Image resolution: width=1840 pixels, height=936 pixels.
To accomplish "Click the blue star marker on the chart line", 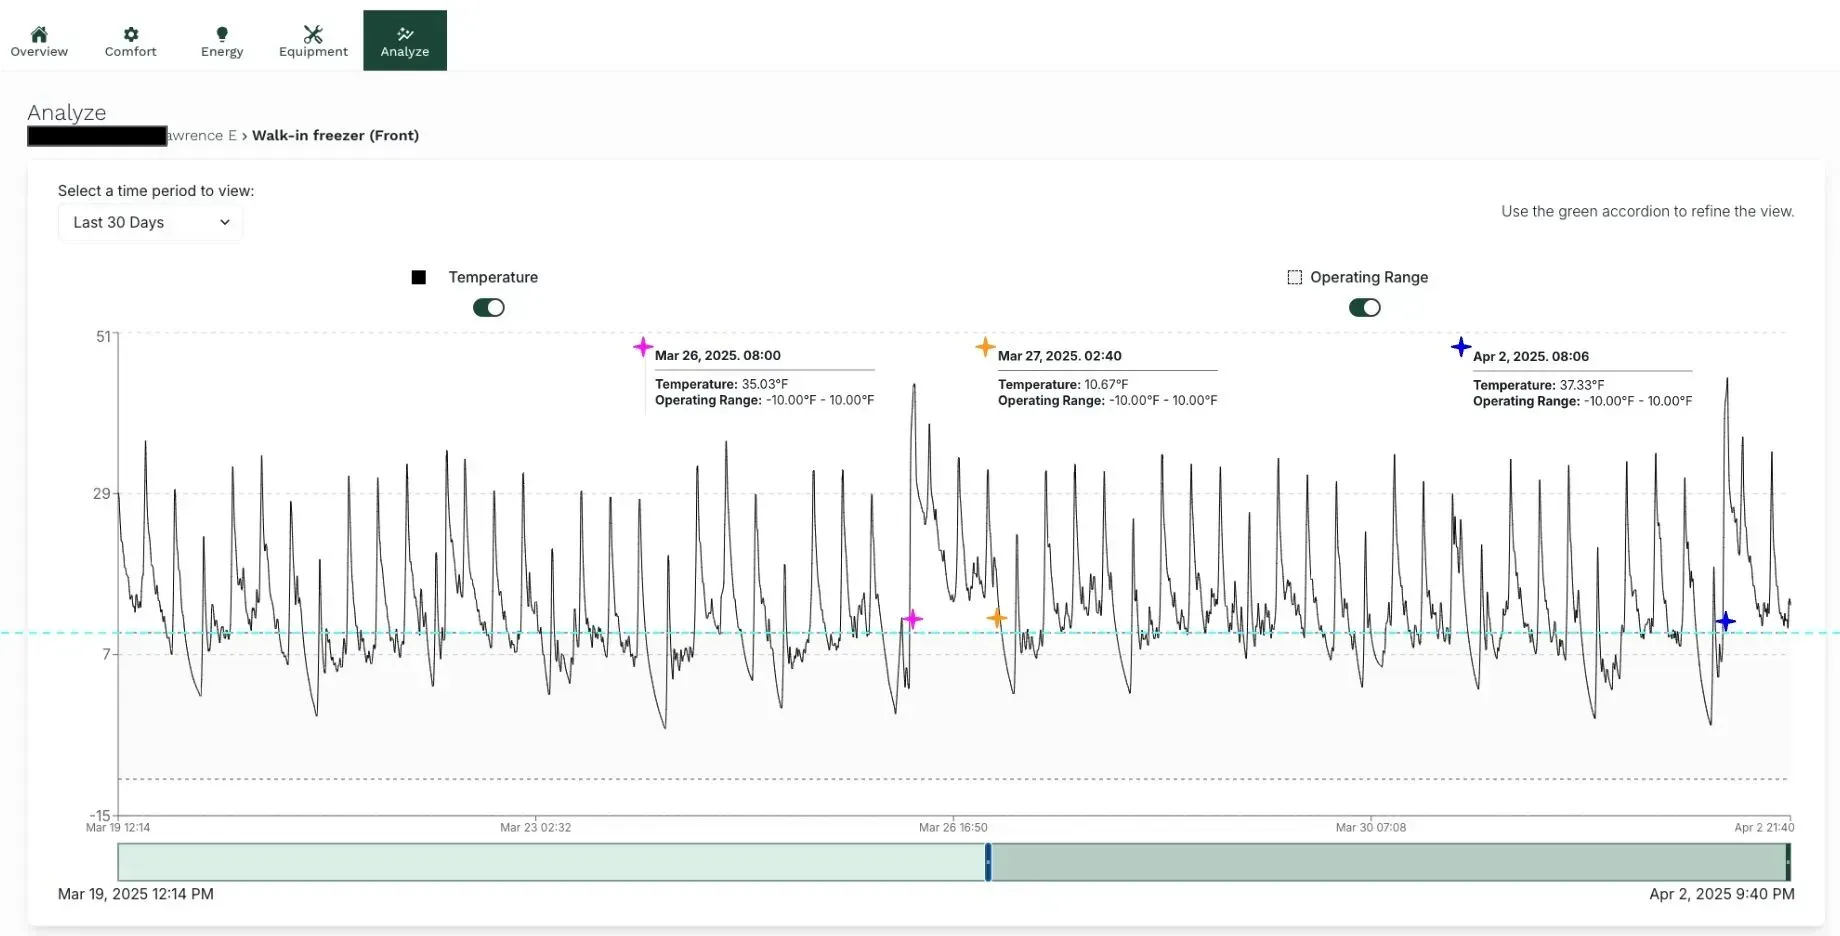I will [1726, 621].
